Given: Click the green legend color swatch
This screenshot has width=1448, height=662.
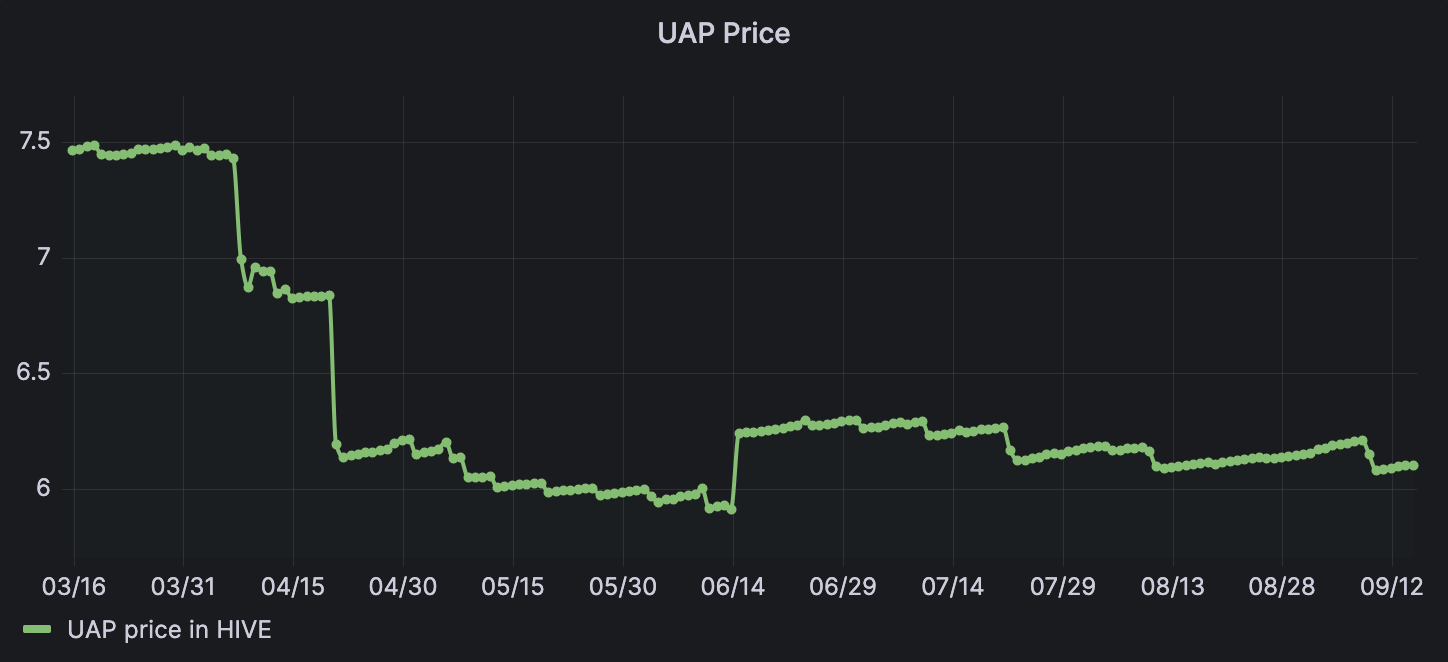Looking at the screenshot, I should point(38,629).
